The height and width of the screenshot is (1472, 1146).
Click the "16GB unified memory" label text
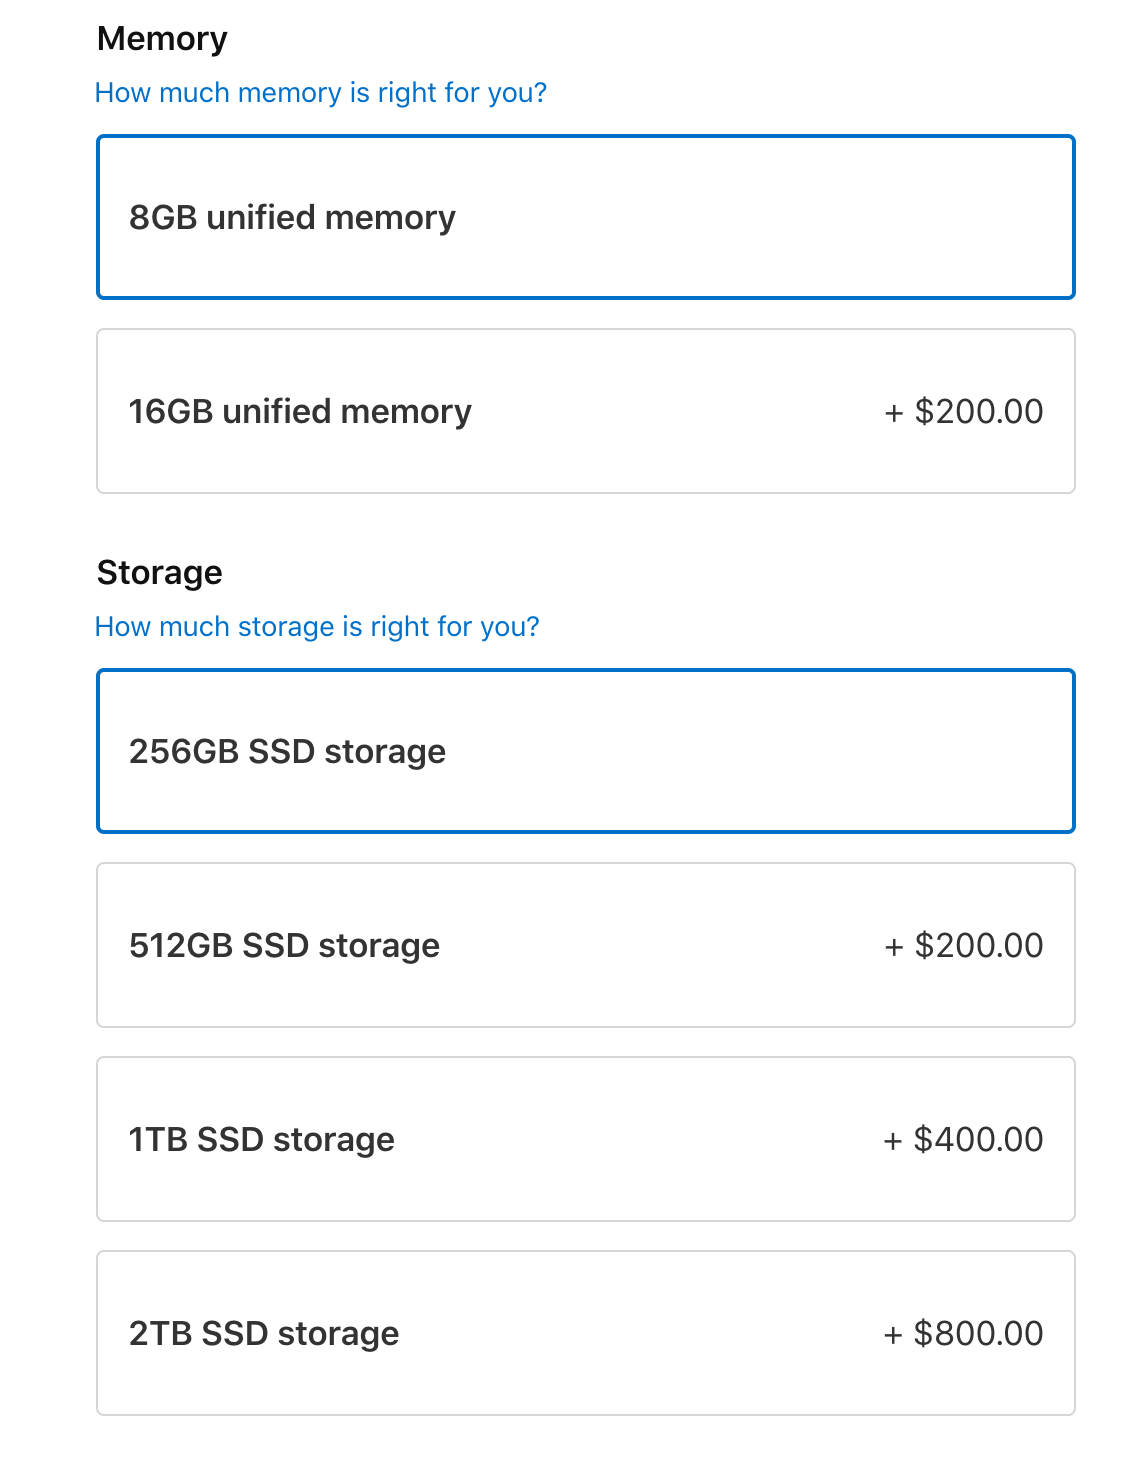(x=300, y=411)
